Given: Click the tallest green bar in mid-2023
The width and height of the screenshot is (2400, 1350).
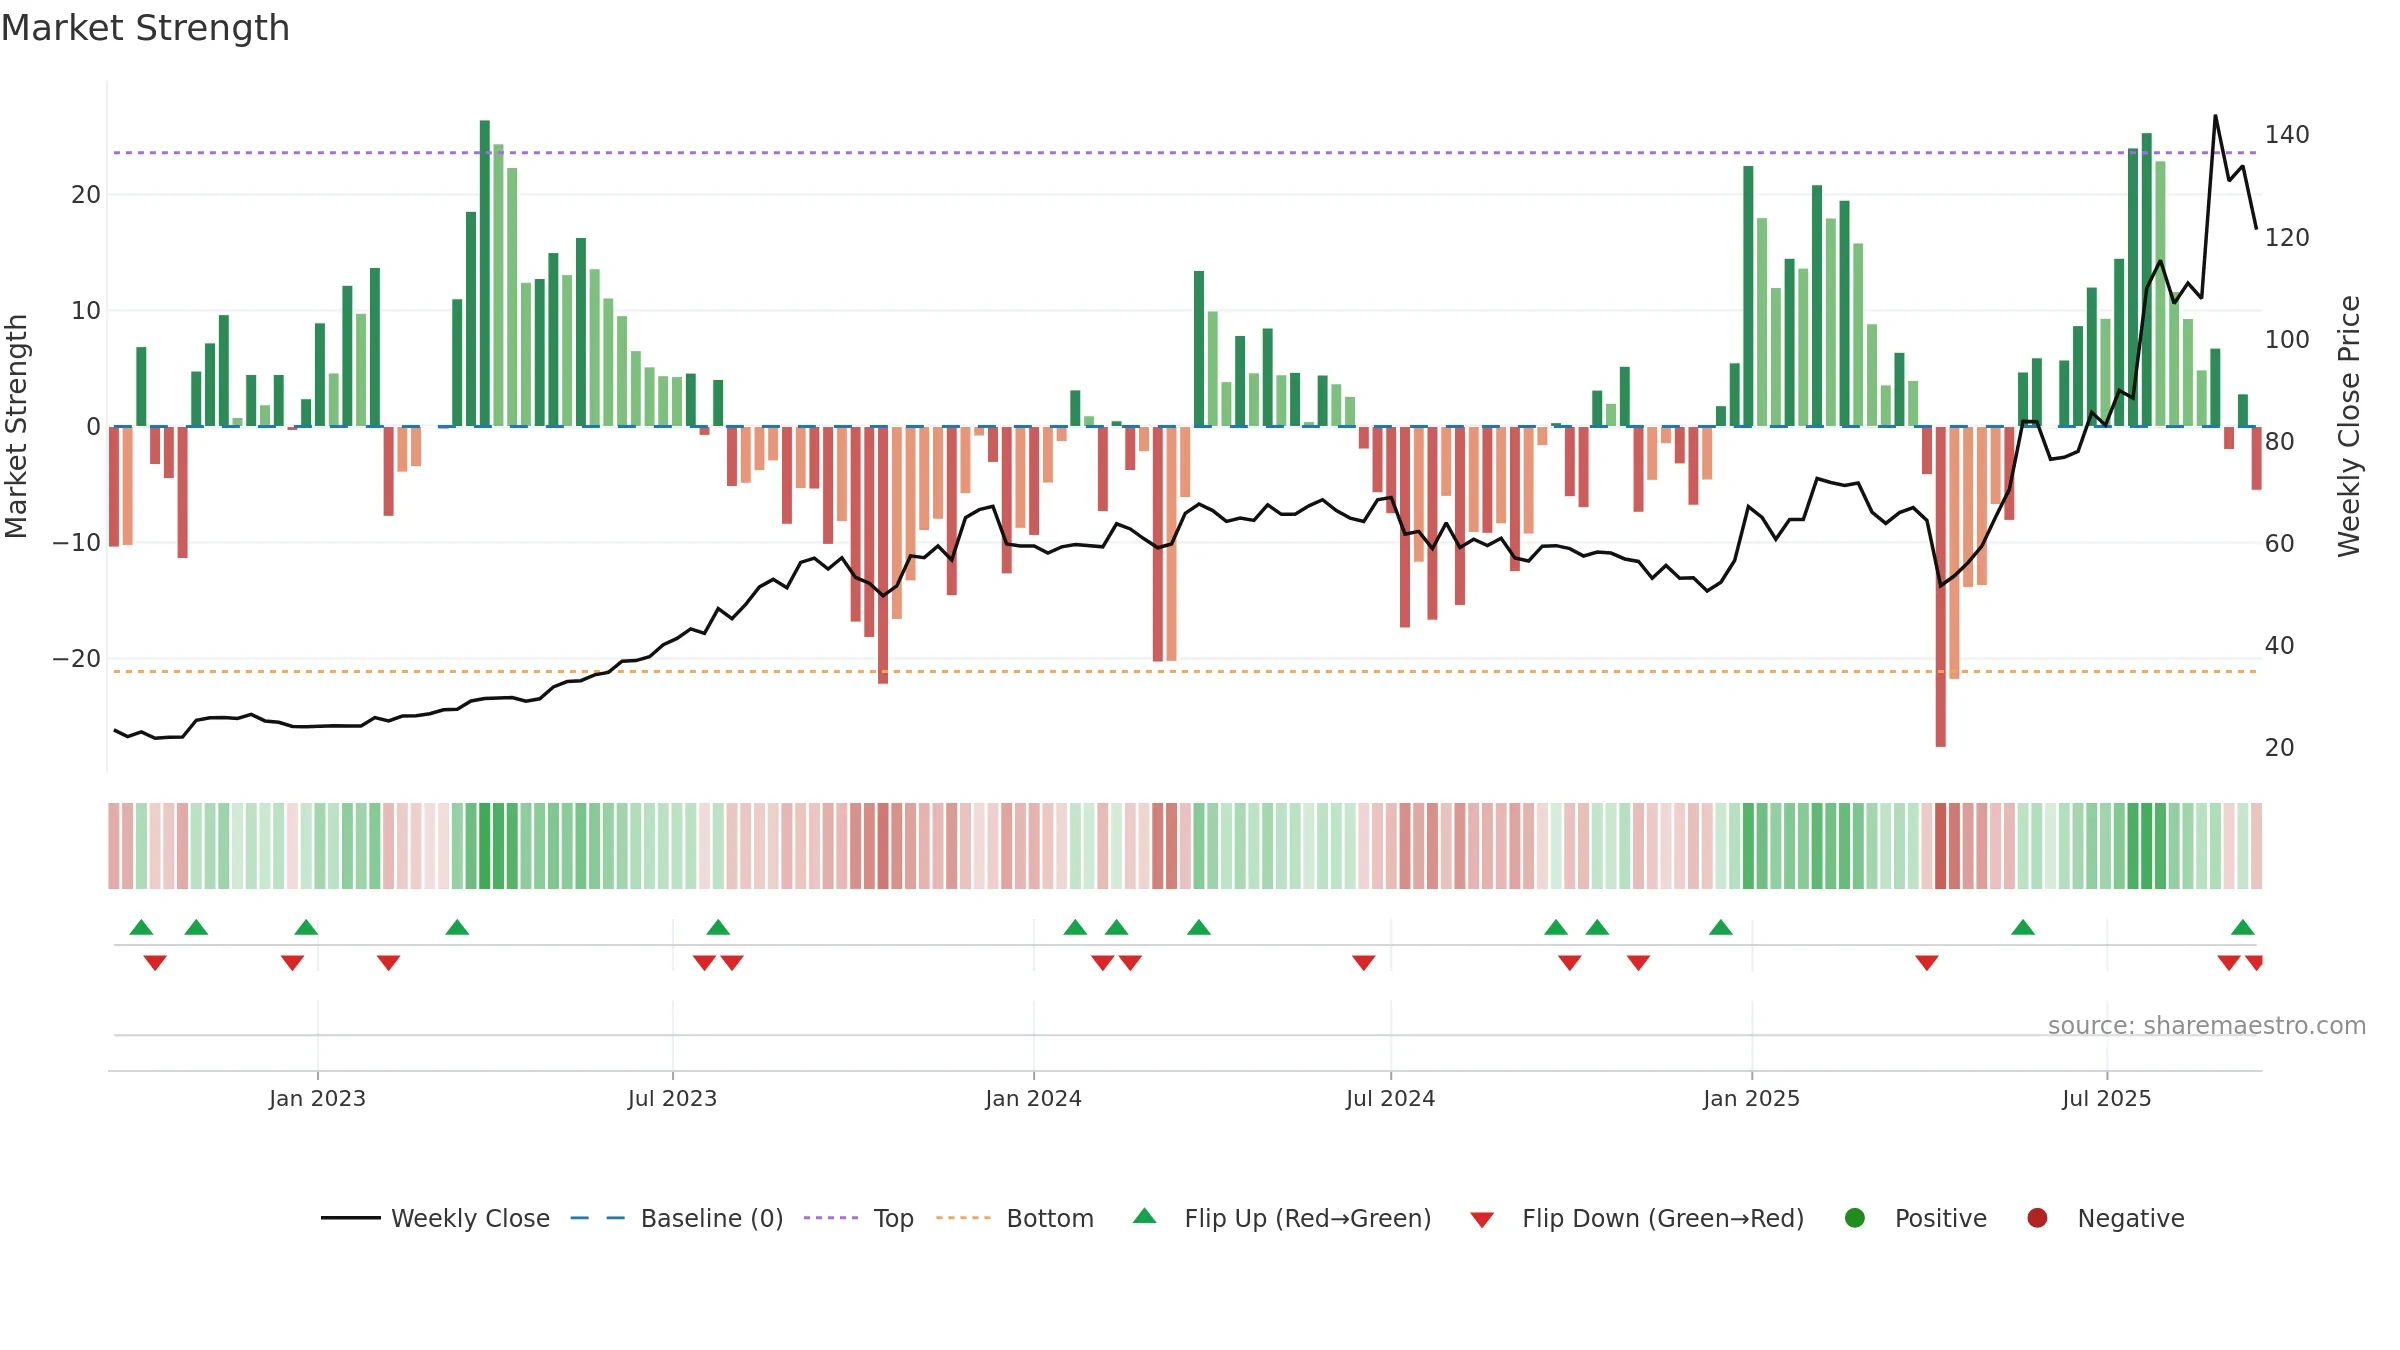Looking at the screenshot, I should click(485, 273).
